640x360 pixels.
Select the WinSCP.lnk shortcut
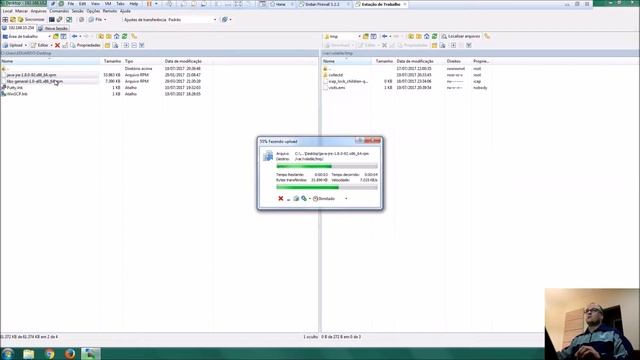(x=17, y=94)
